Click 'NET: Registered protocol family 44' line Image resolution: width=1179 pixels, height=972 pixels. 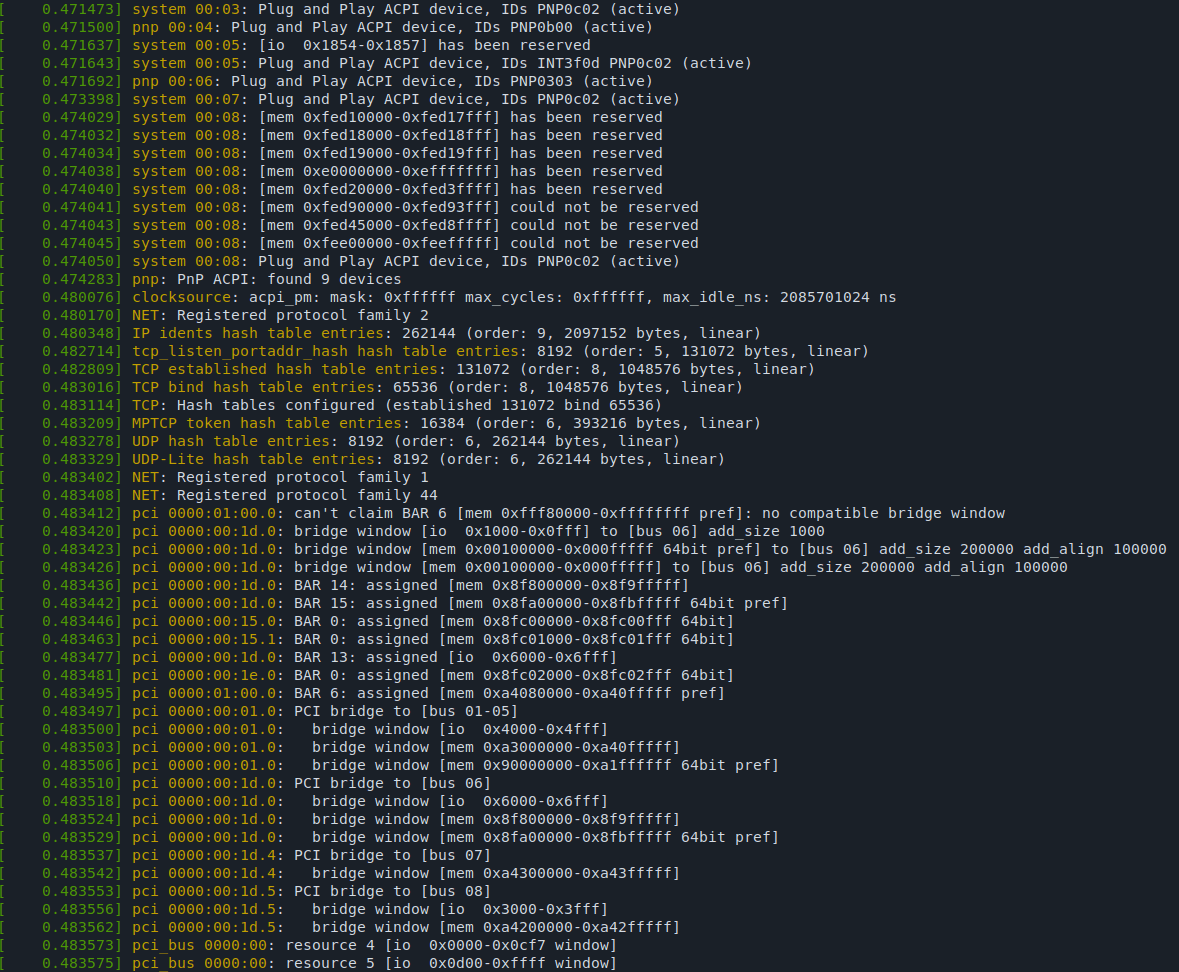click(x=285, y=495)
